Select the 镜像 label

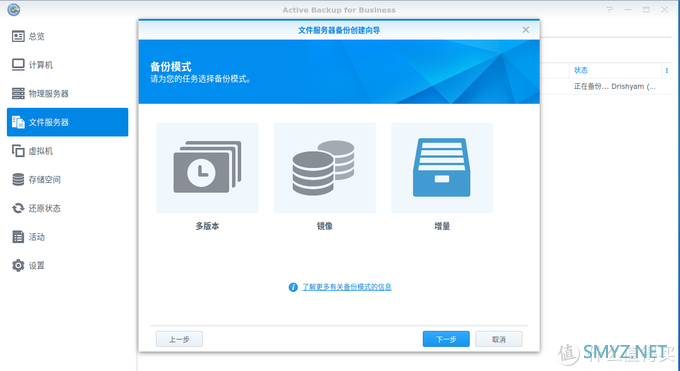(x=324, y=226)
